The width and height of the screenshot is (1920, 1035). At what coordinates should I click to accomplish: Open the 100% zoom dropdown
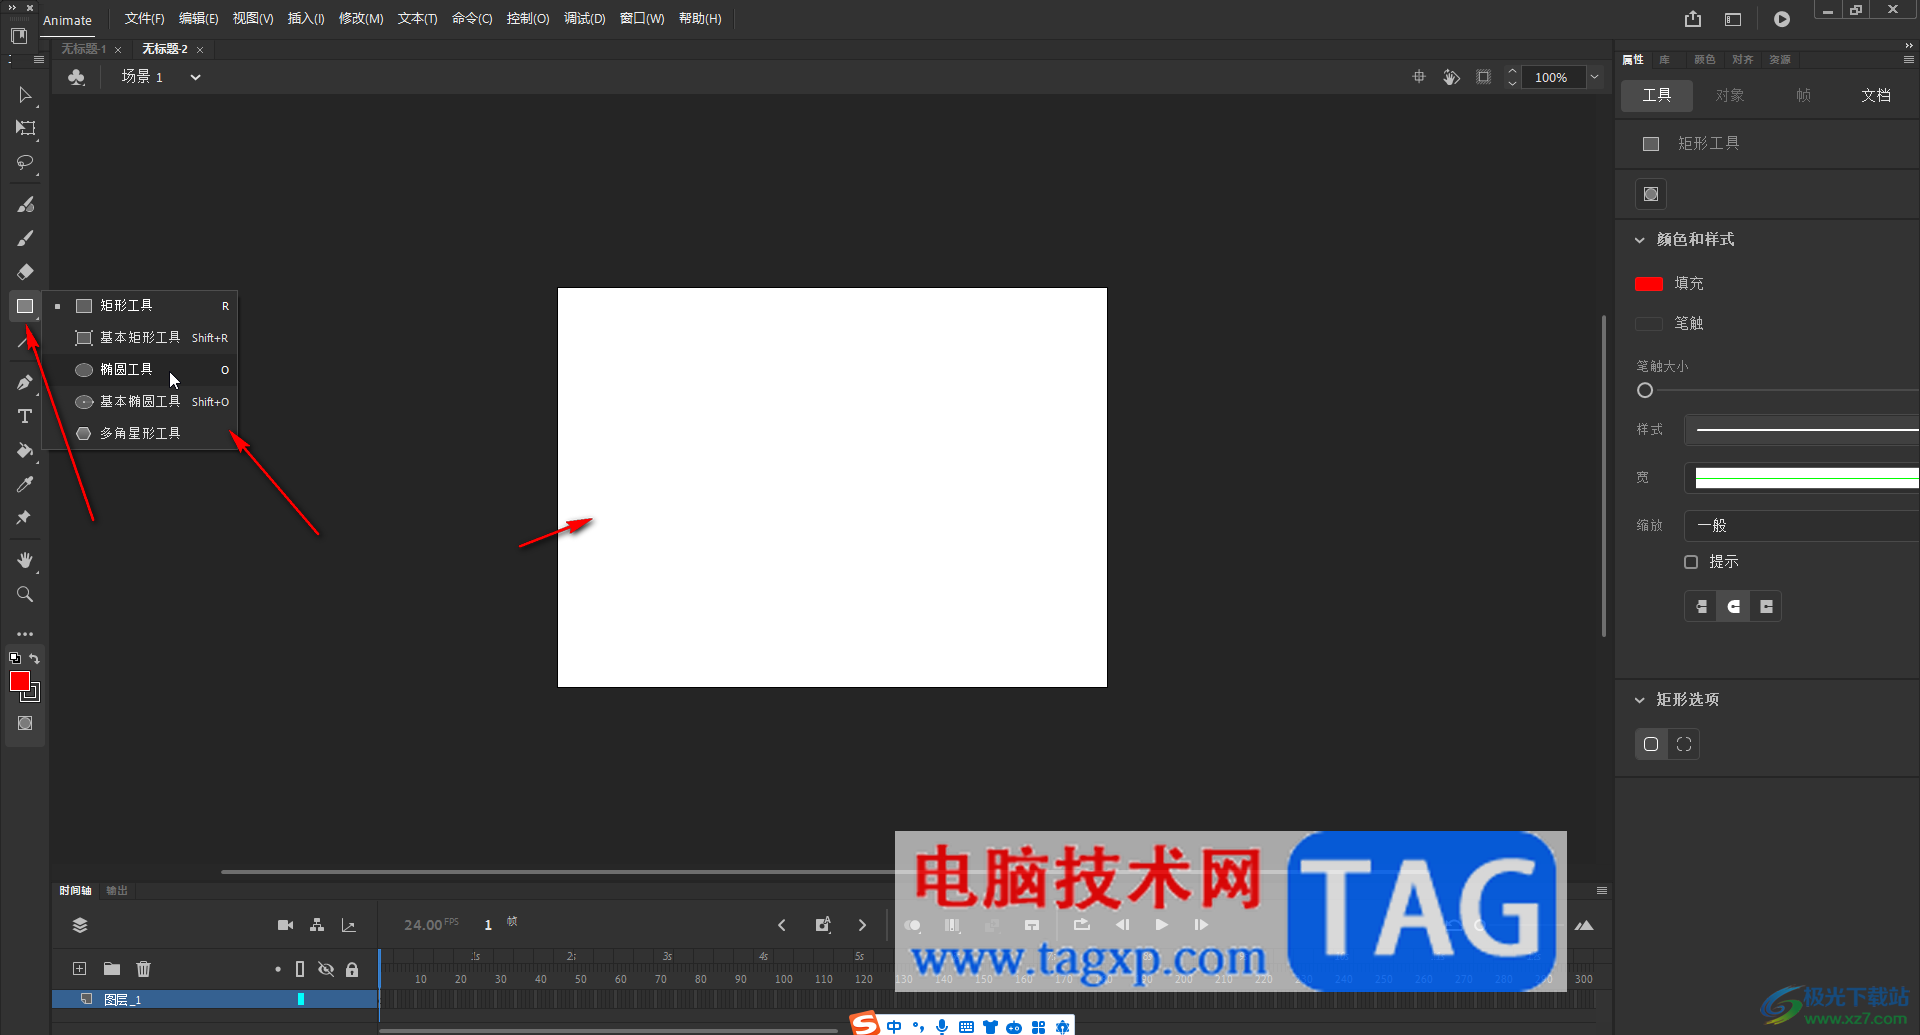point(1595,77)
